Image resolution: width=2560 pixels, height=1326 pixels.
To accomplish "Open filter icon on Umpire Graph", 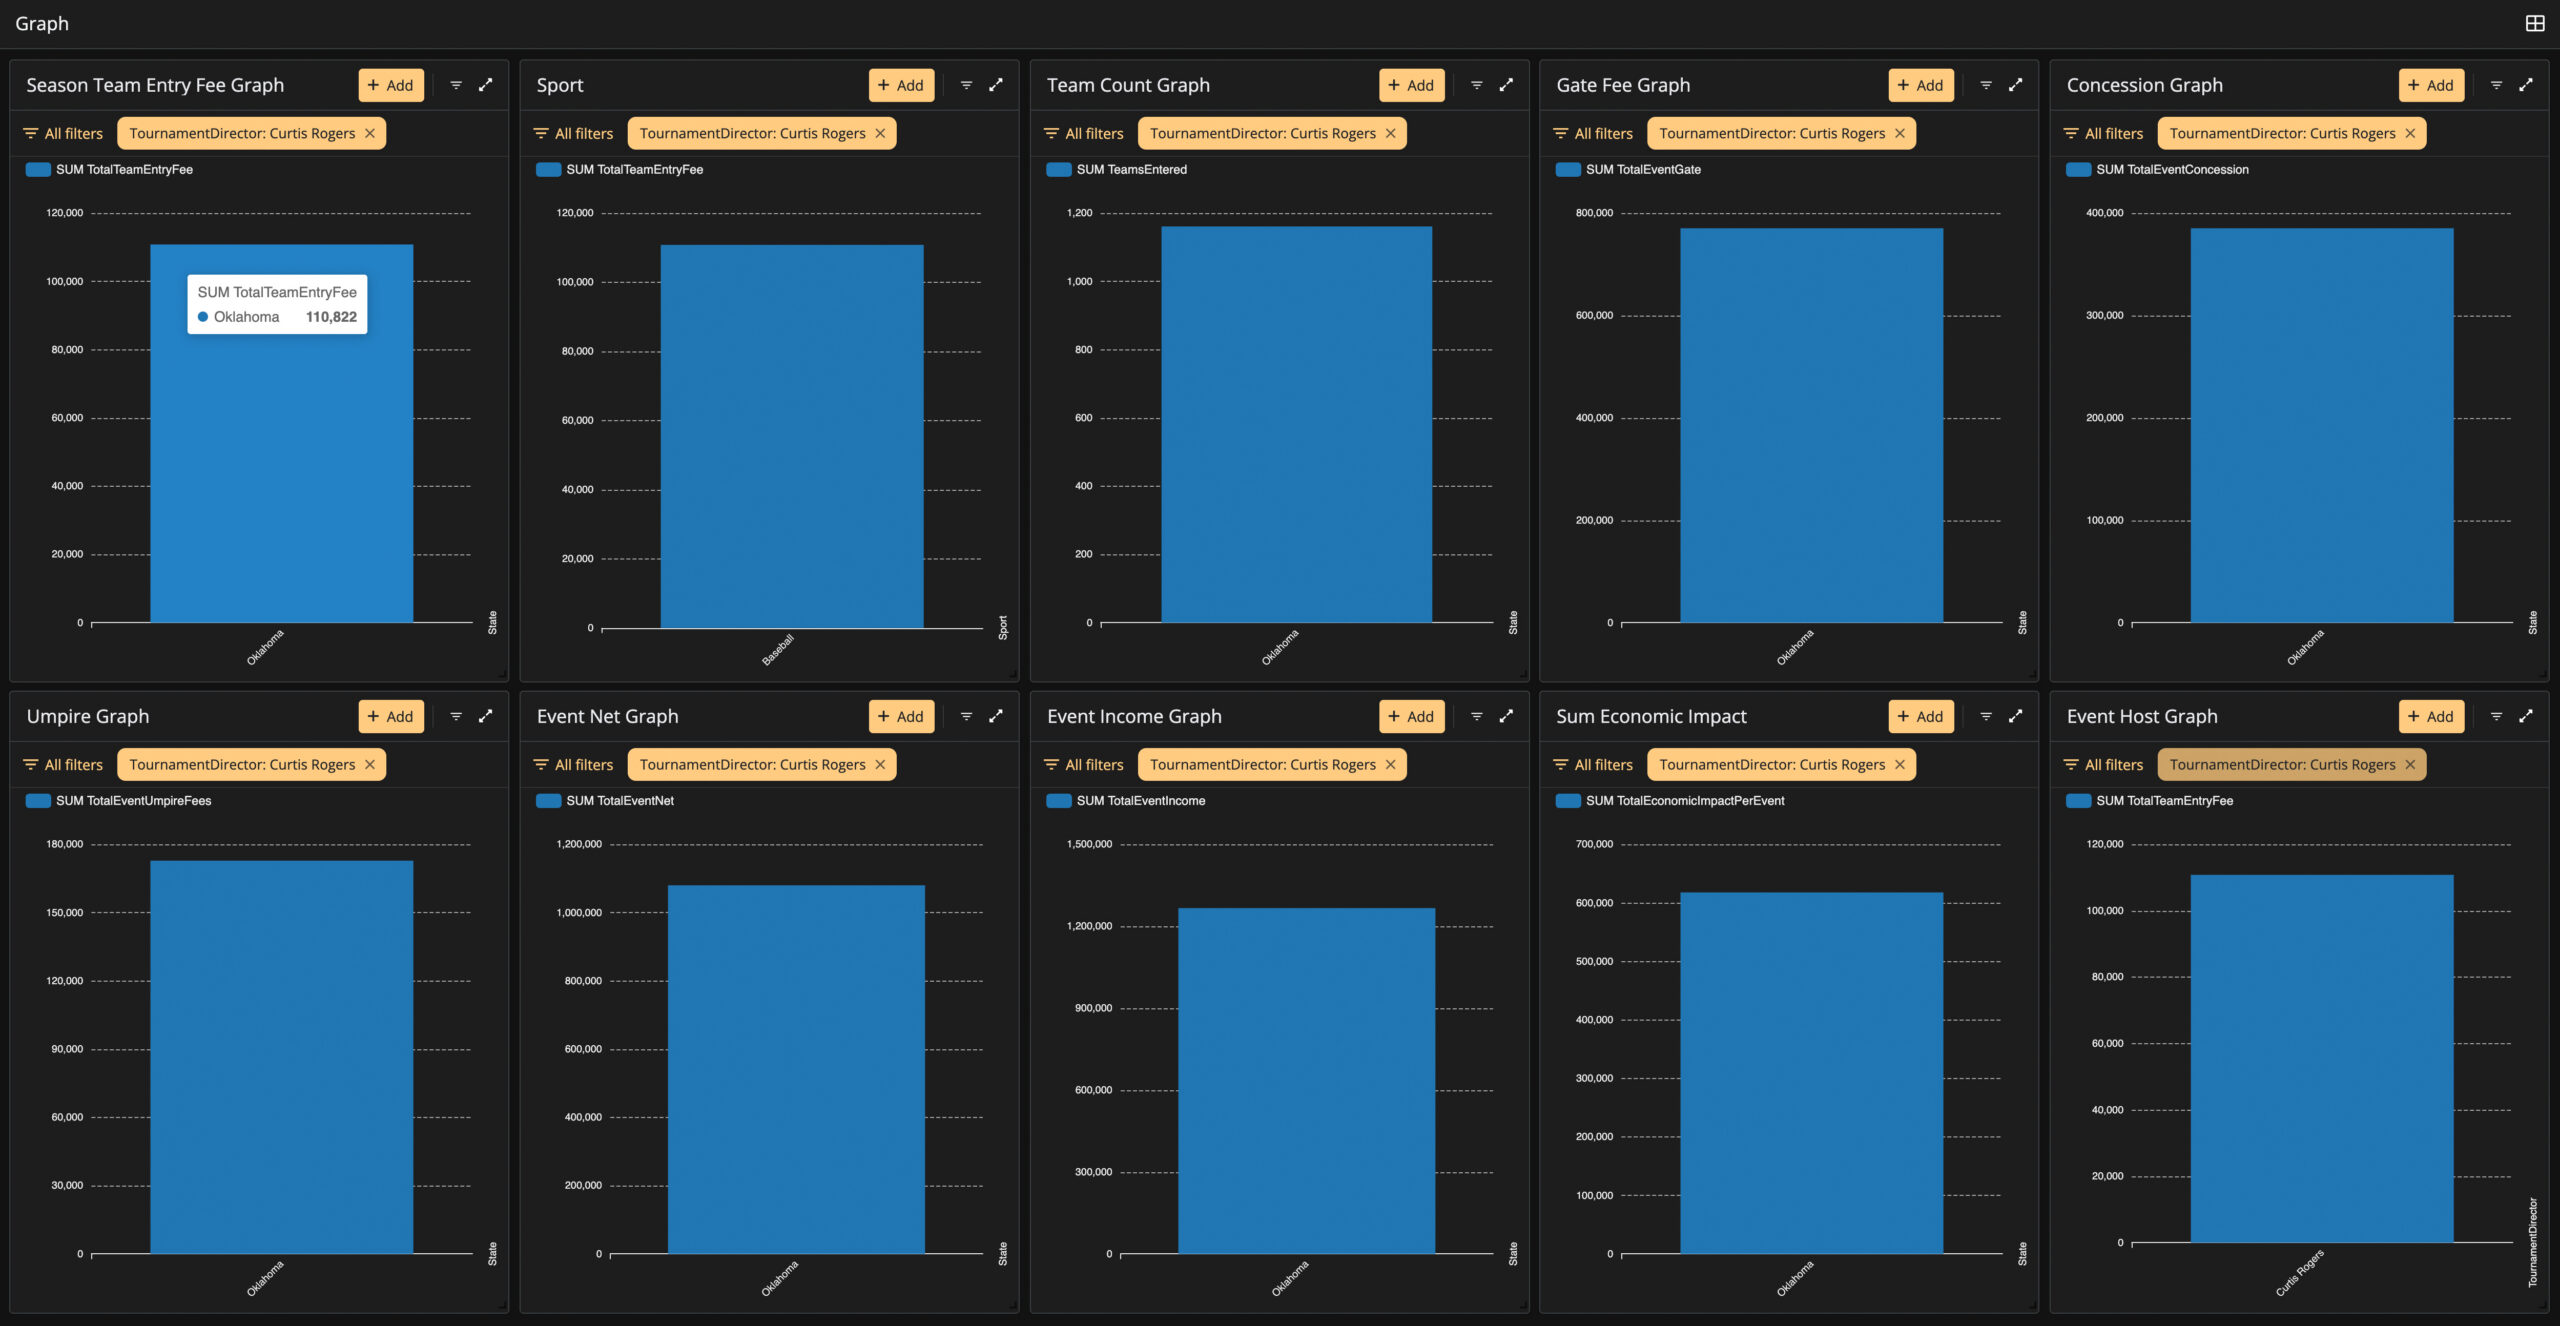I will click(x=456, y=716).
